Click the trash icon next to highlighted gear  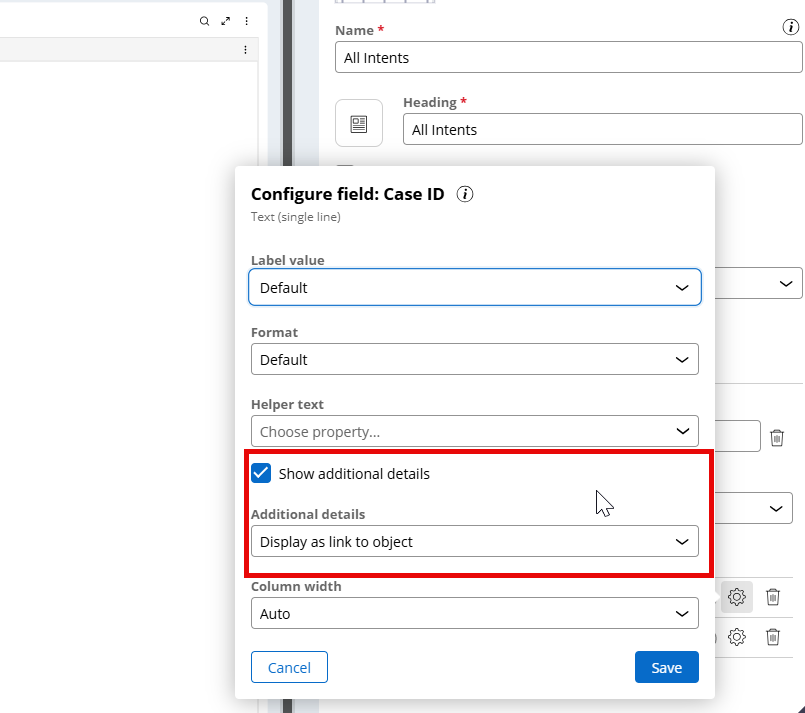pyautogui.click(x=773, y=597)
